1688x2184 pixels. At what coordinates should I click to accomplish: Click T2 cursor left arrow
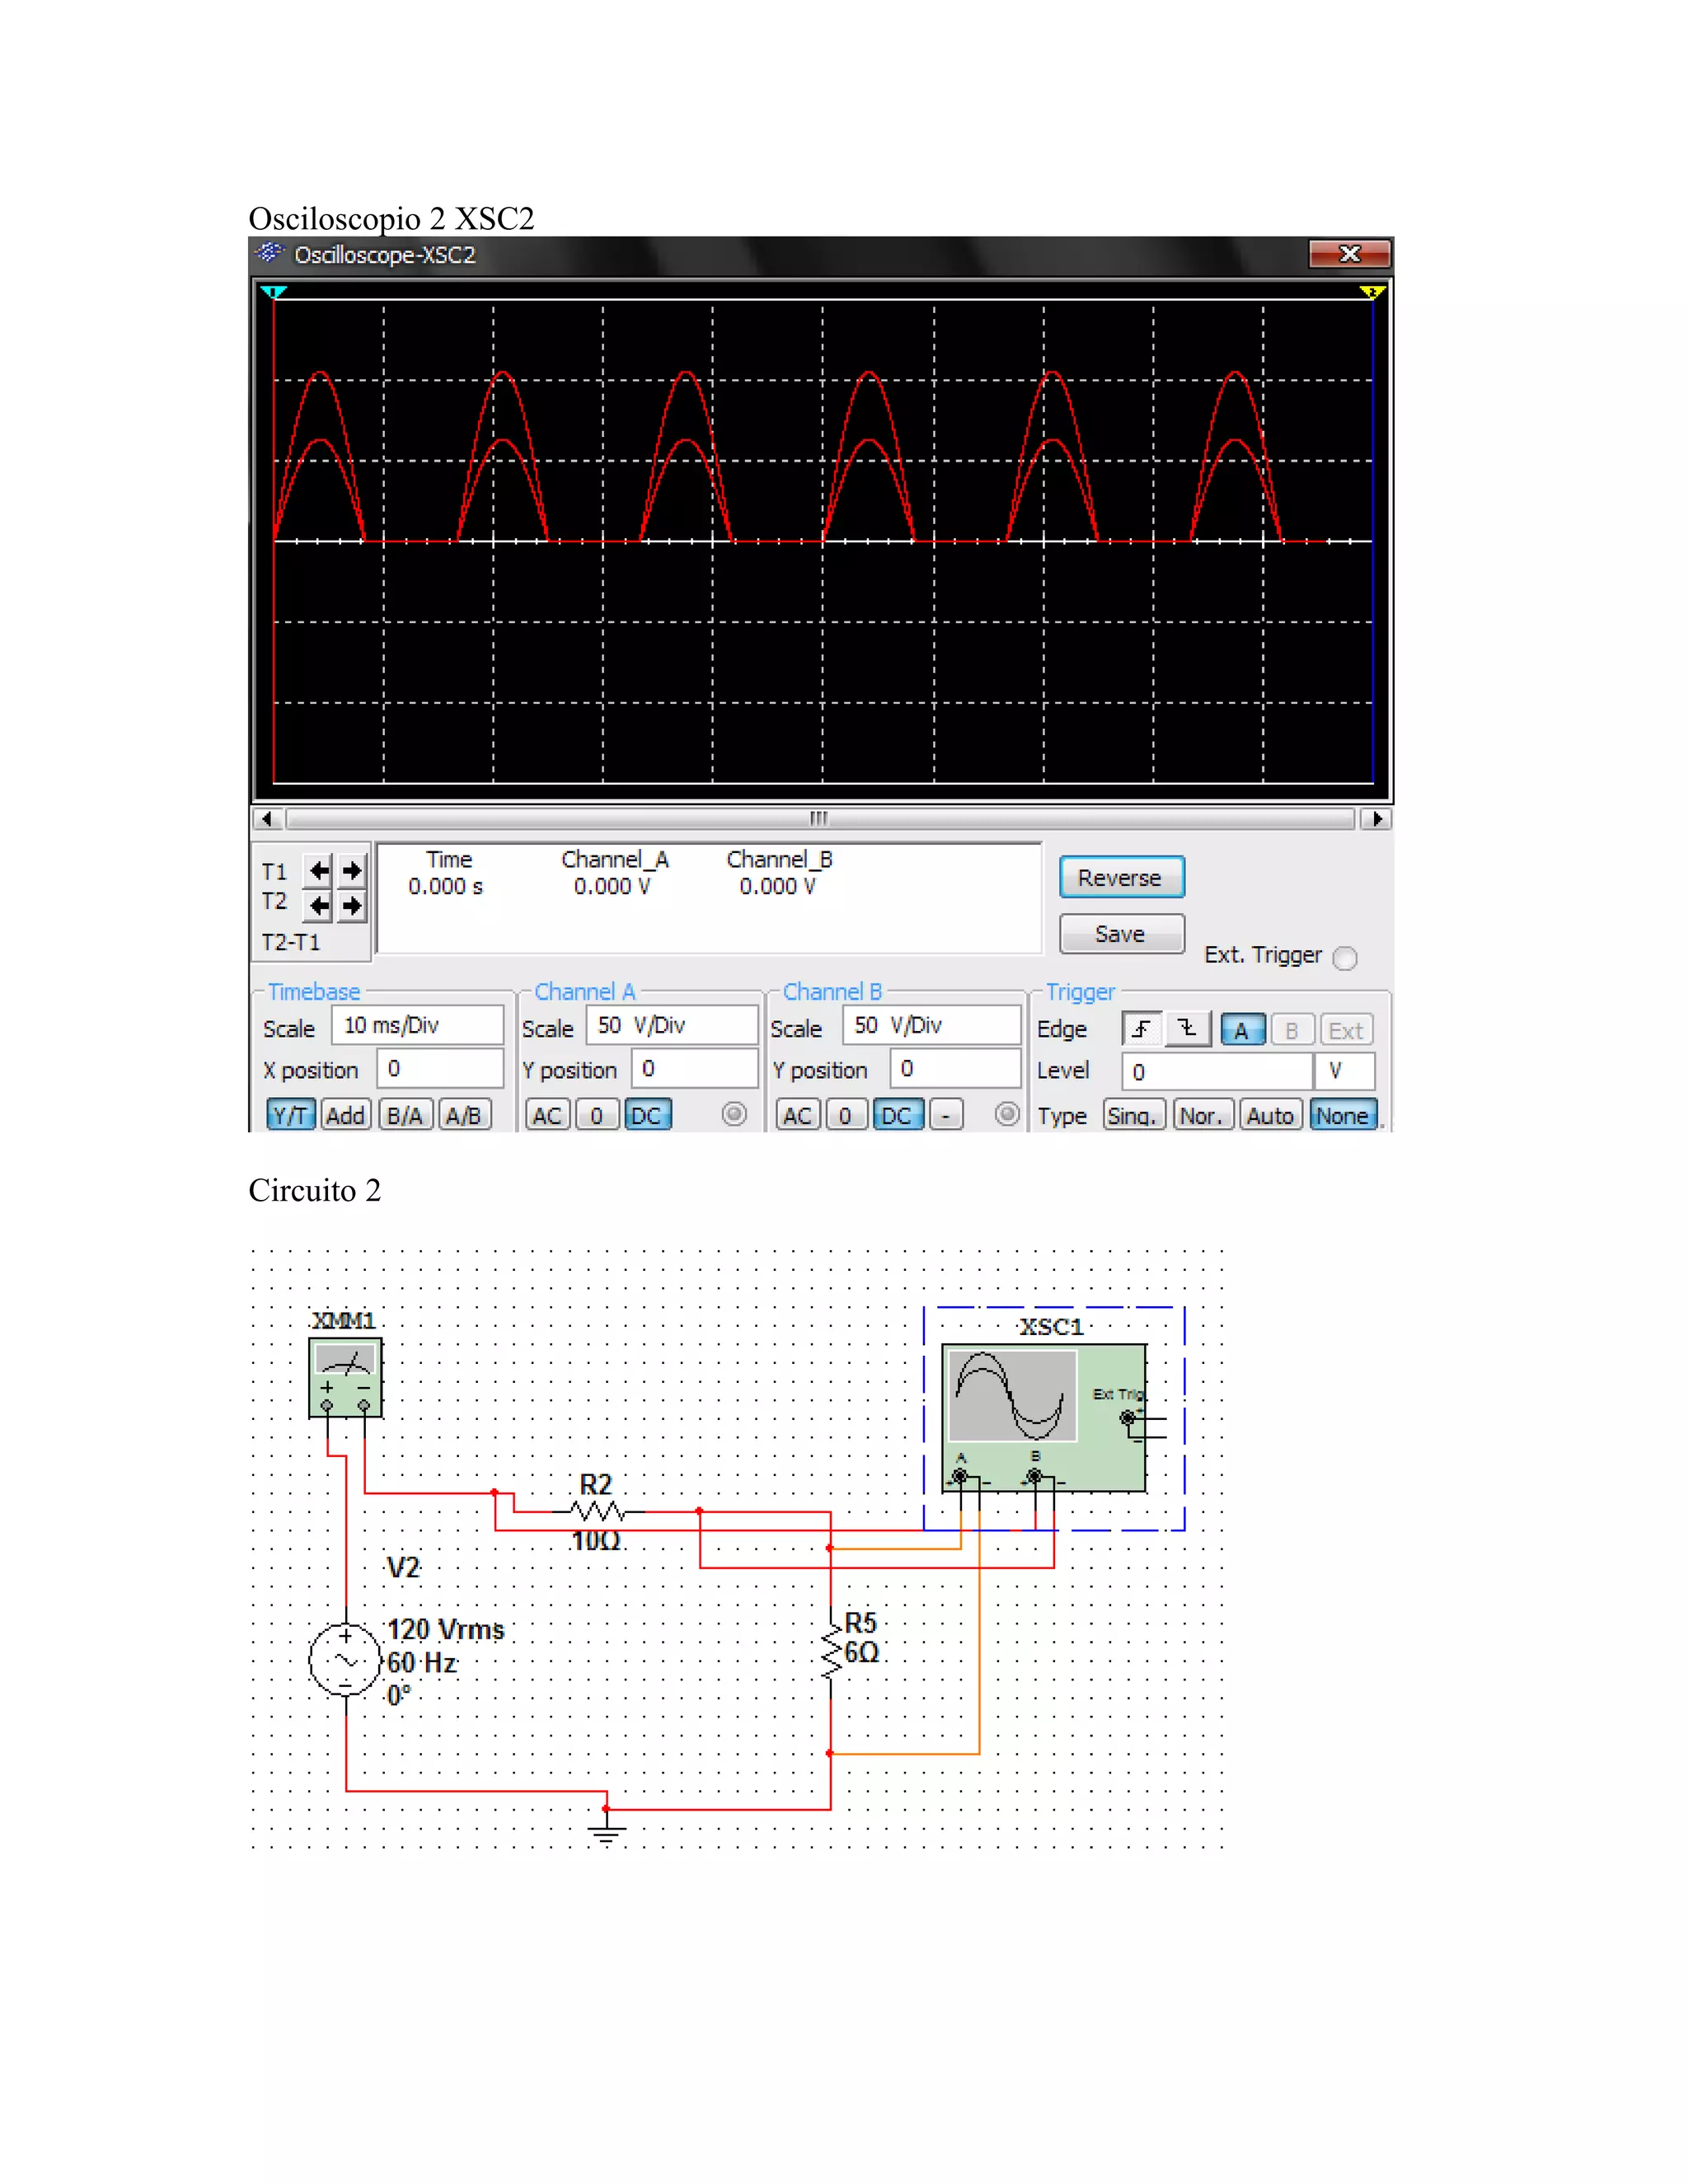(x=318, y=906)
